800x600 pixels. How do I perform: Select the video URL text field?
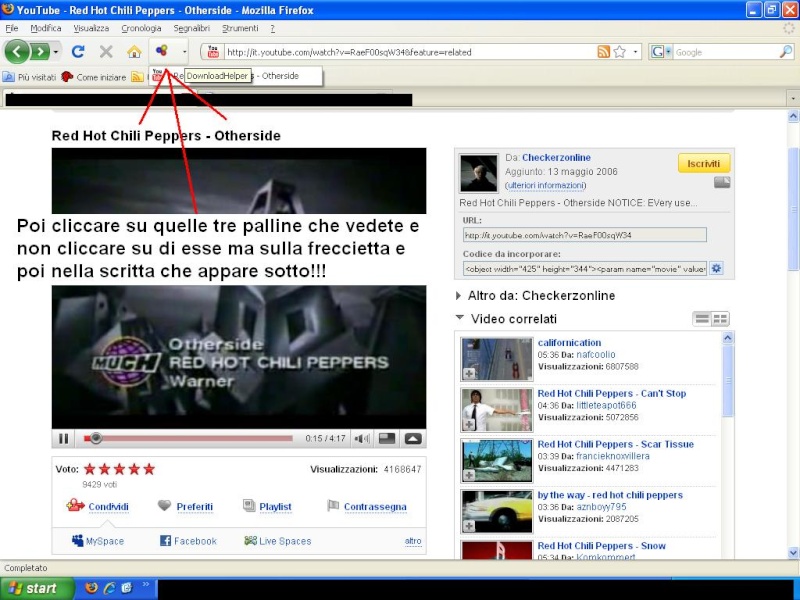coord(585,235)
